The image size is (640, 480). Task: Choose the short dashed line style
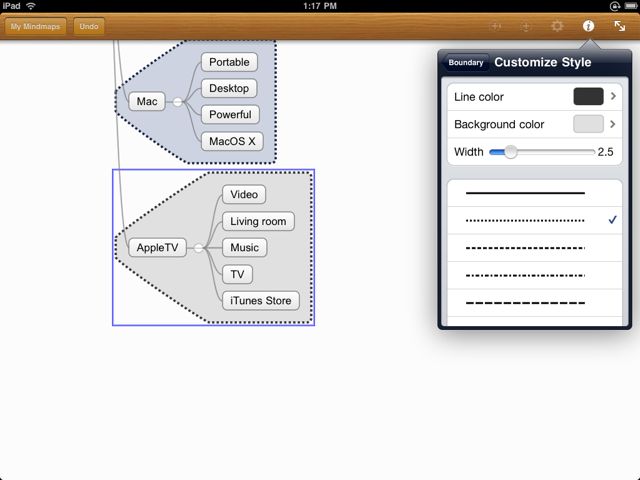[535, 248]
